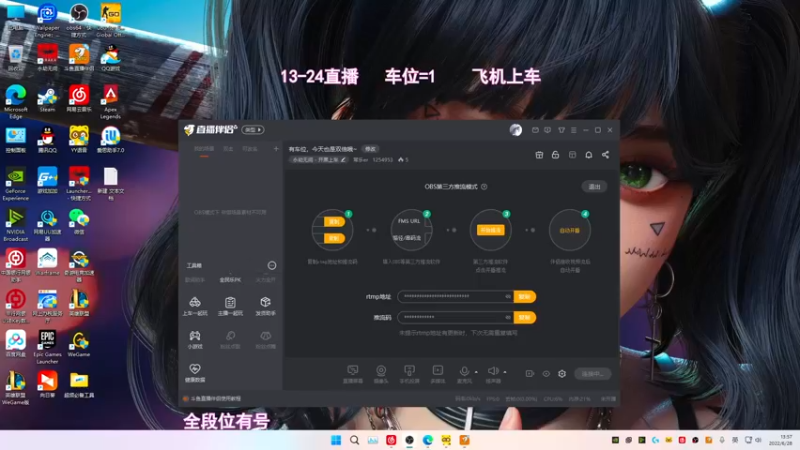This screenshot has width=800, height=450.
Task: Add screen capture source in bottom toolbar
Action: [x=353, y=373]
